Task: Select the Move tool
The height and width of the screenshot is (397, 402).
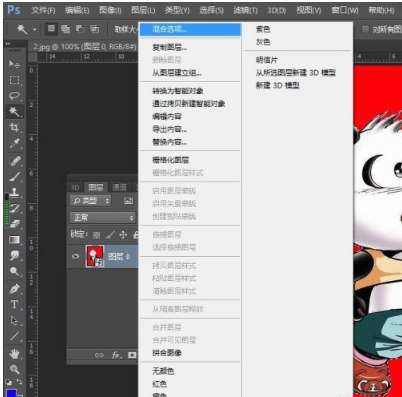Action: (x=14, y=64)
